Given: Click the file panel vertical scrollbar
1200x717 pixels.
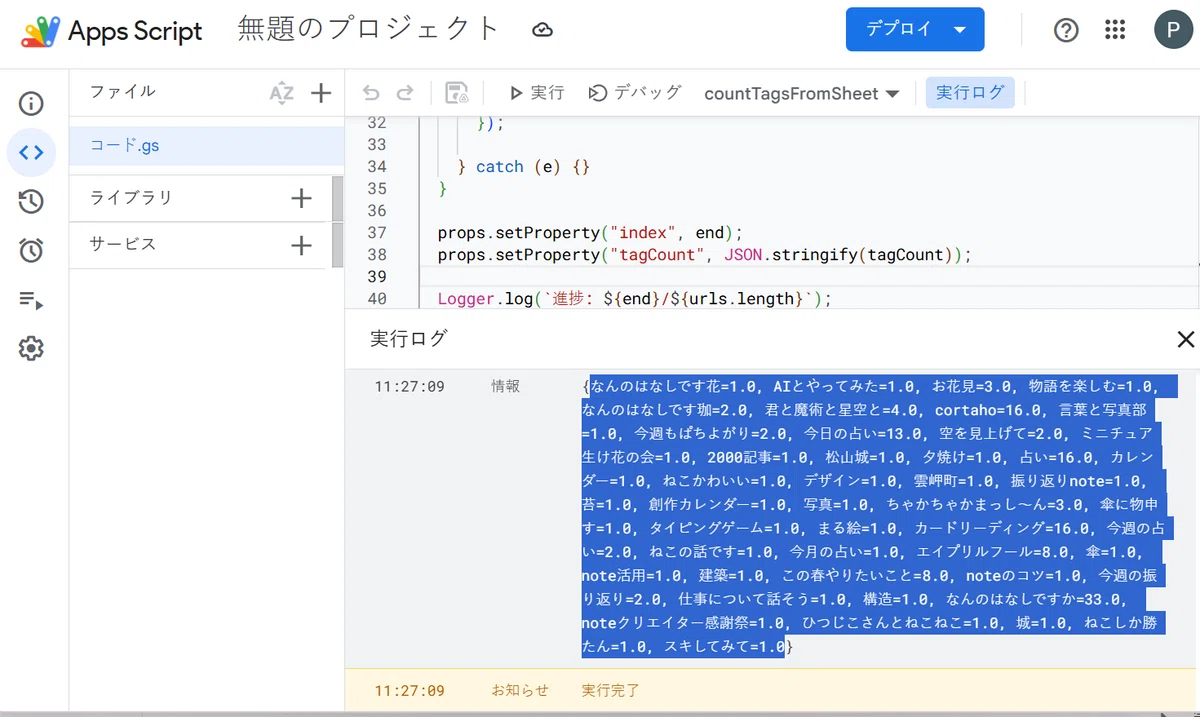Looking at the screenshot, I should [338, 222].
